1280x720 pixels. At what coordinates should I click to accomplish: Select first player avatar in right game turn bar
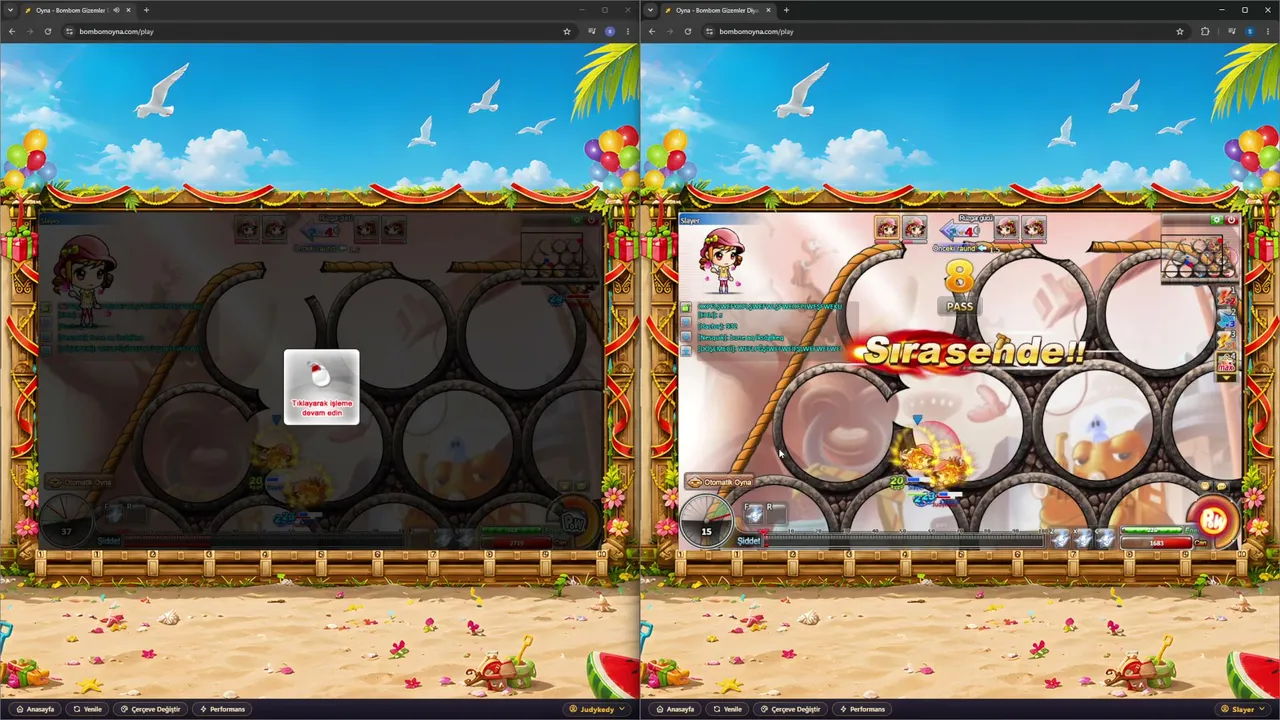coord(887,228)
